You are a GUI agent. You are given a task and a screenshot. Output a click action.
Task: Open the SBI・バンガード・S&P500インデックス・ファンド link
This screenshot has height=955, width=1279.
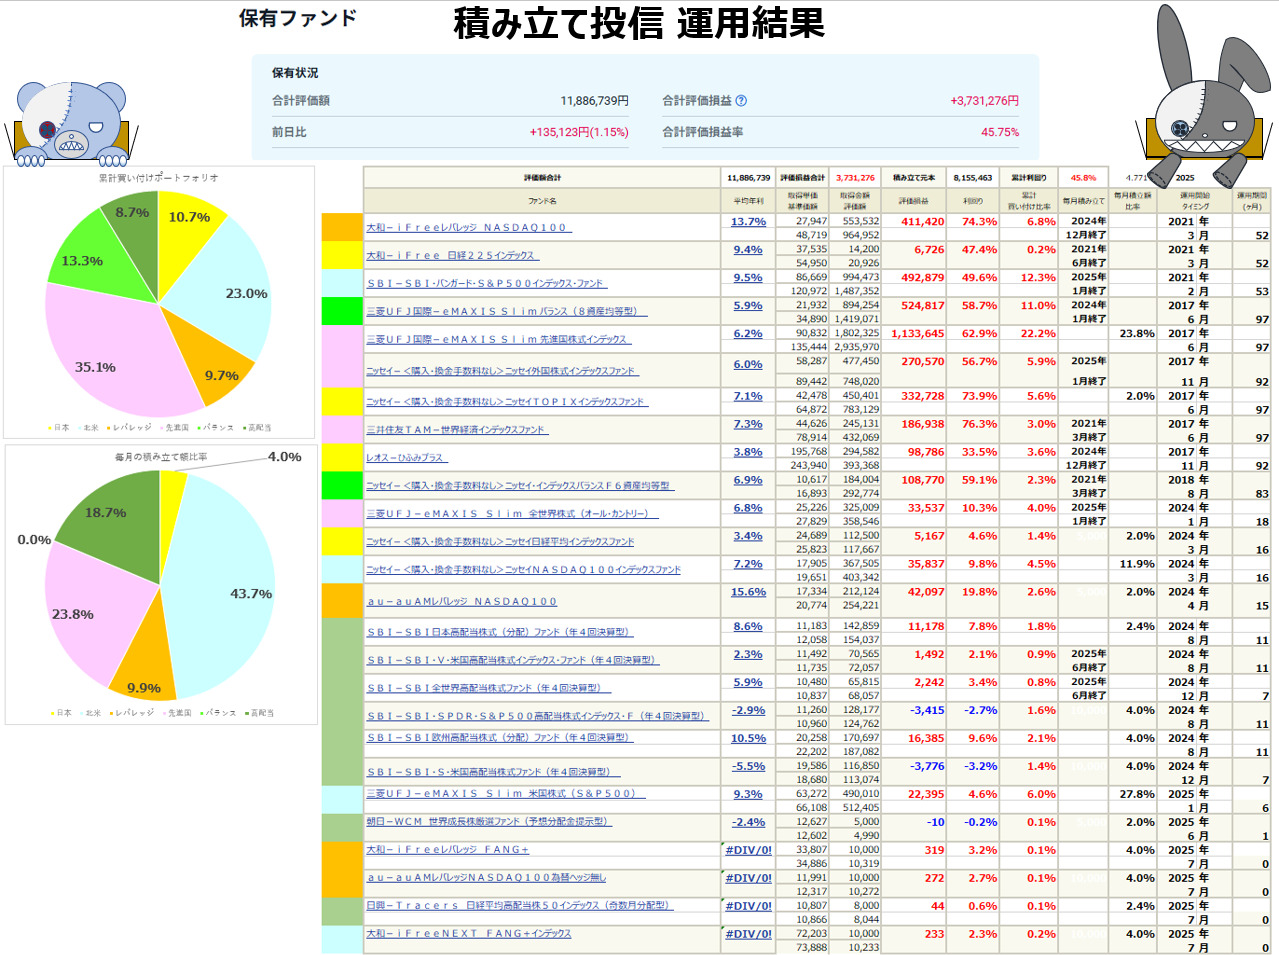point(486,284)
